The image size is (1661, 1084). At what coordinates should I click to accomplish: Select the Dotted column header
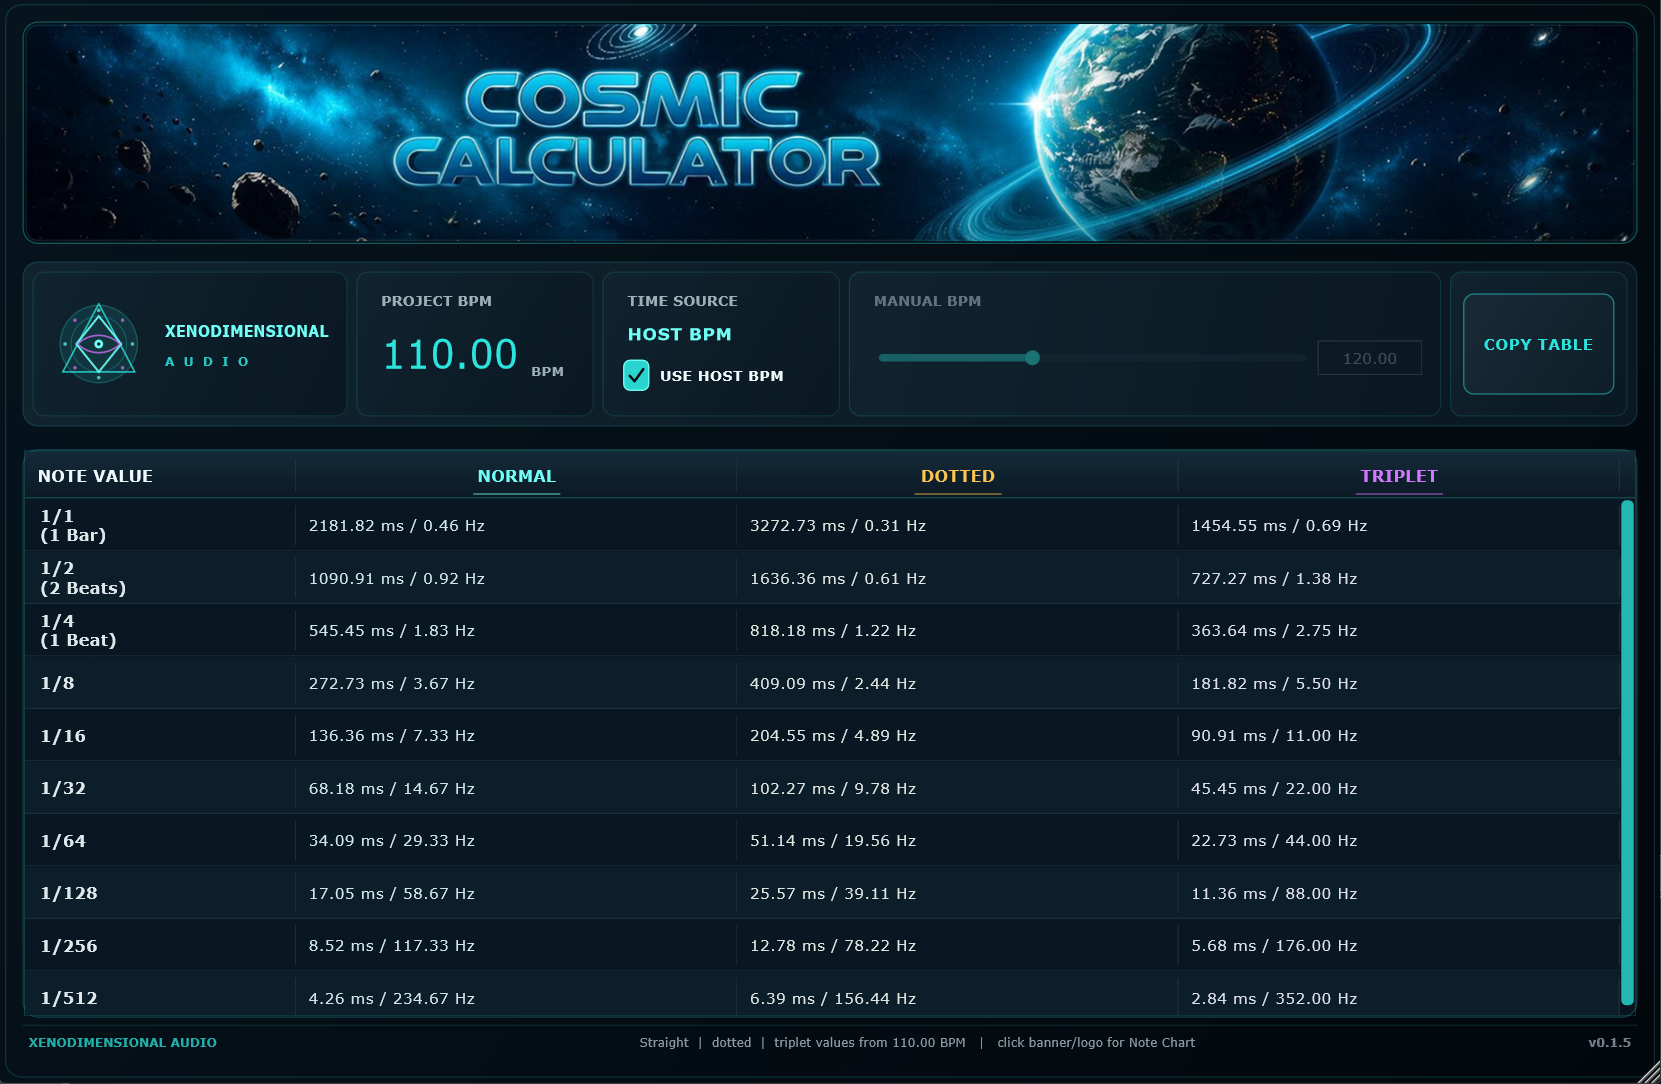[957, 477]
